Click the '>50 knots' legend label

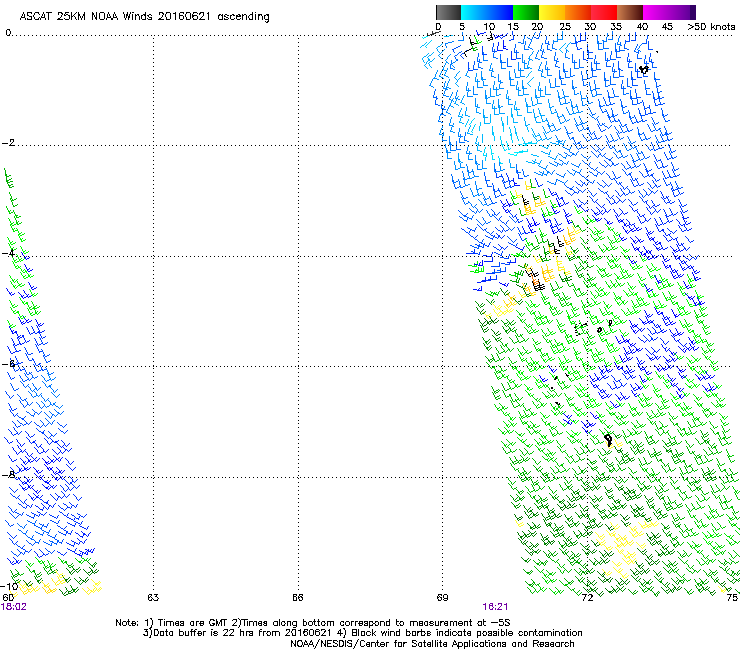[711, 27]
